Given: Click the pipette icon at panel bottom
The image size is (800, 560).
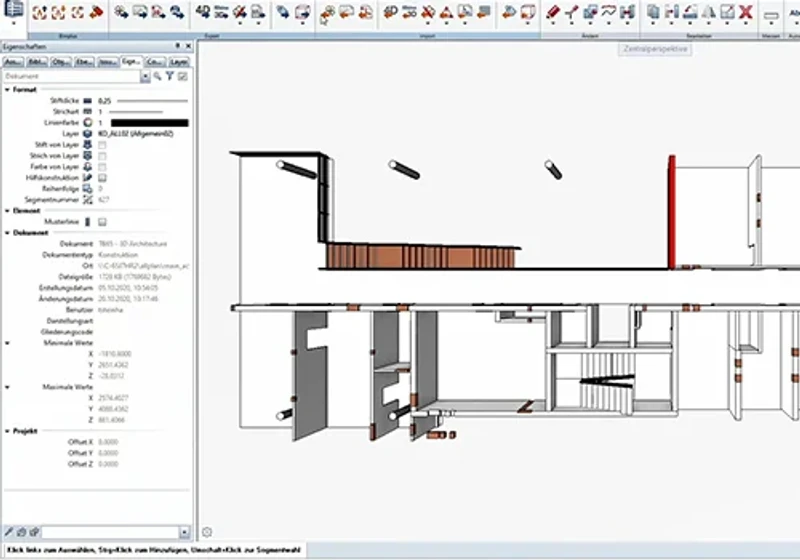Looking at the screenshot, I should click(9, 532).
